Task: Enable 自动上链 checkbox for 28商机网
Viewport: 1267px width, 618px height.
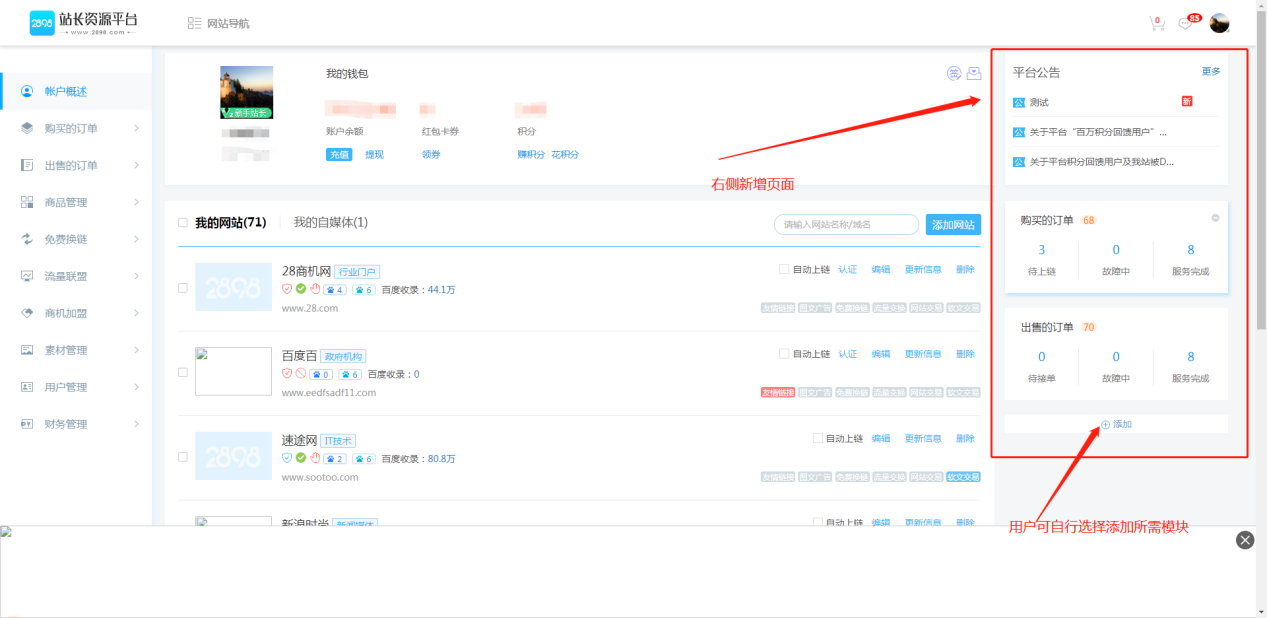Action: [x=784, y=269]
